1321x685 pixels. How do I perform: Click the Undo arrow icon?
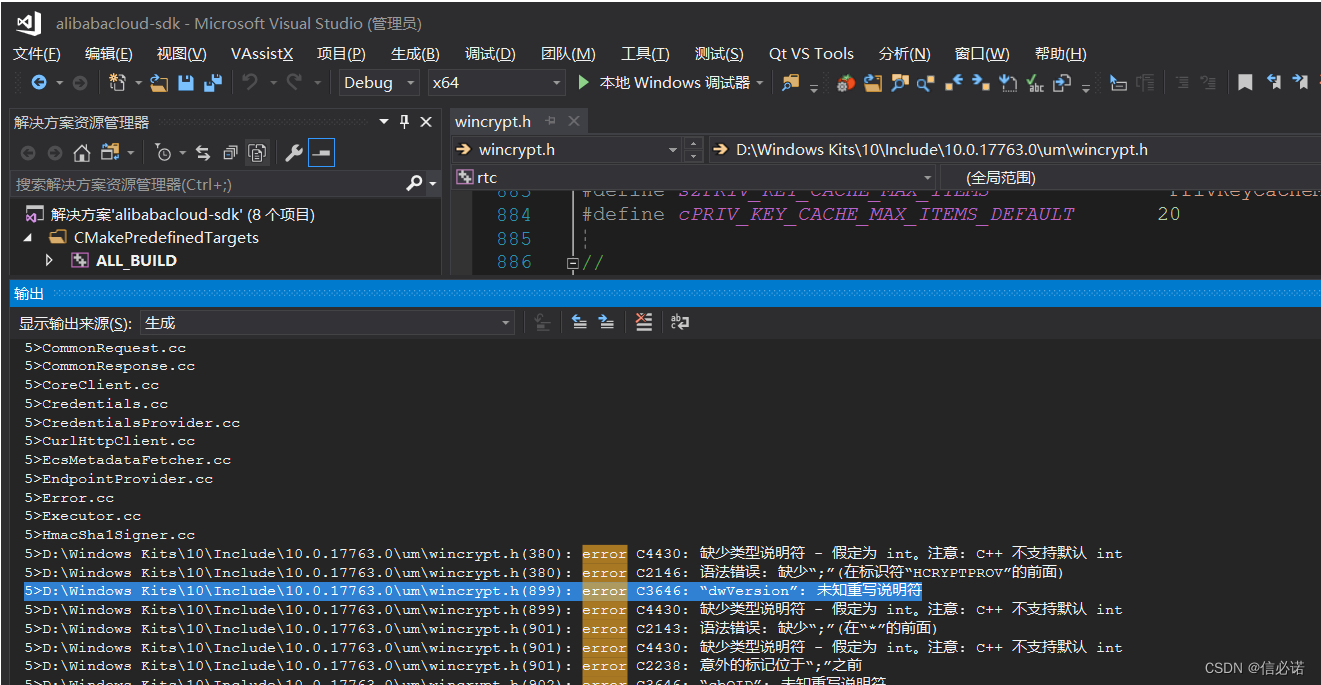coord(250,83)
